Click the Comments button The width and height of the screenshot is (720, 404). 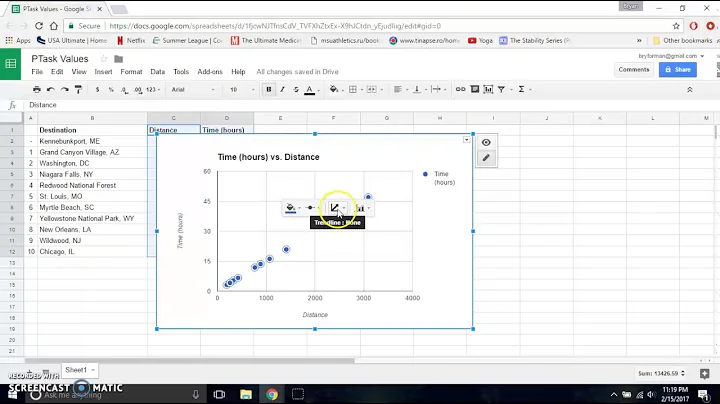[634, 70]
